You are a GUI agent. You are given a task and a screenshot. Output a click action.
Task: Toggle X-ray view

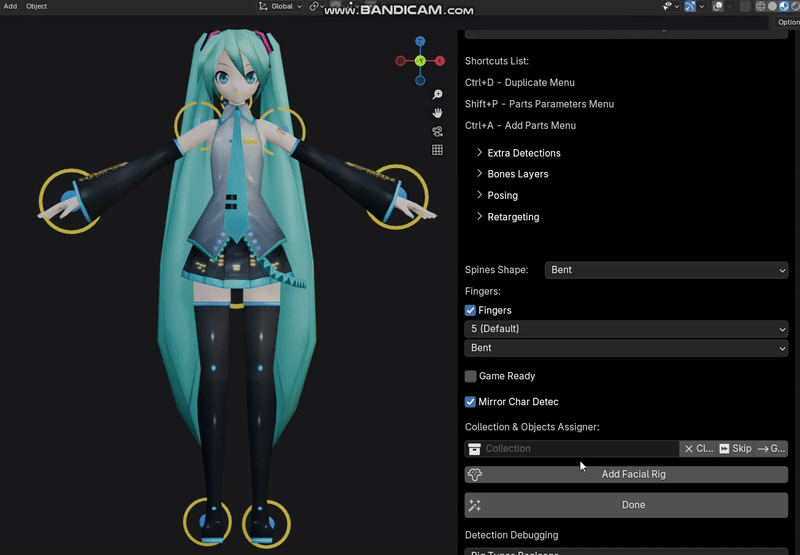[745, 6]
